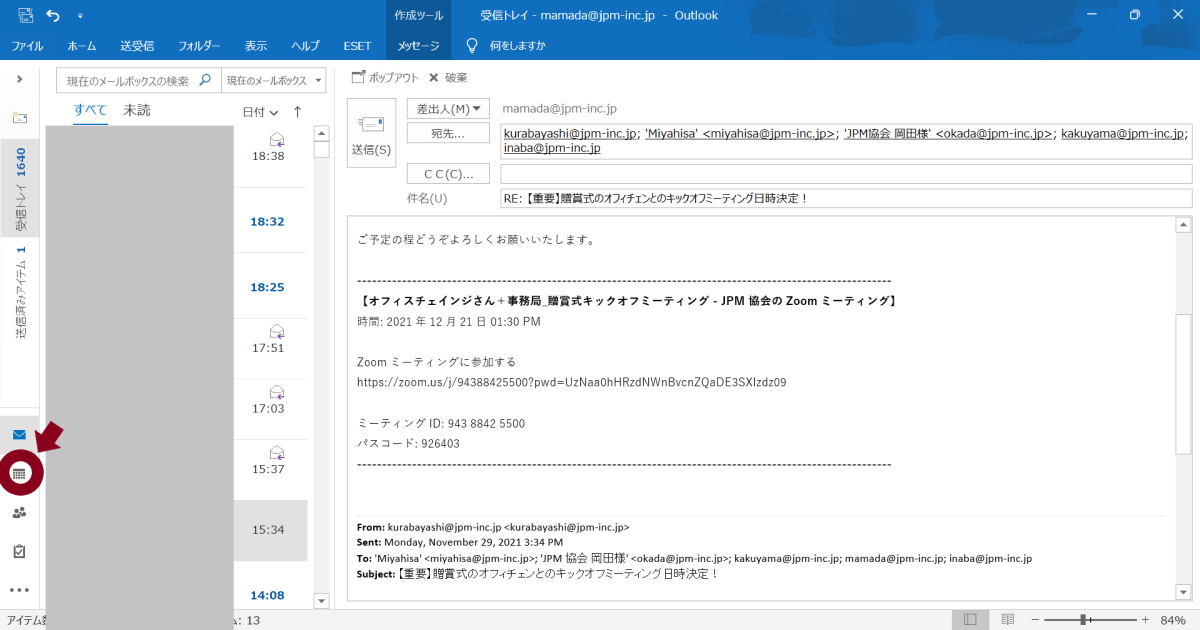
Task: Click the message body scrollbar up arrow
Action: (x=1183, y=225)
